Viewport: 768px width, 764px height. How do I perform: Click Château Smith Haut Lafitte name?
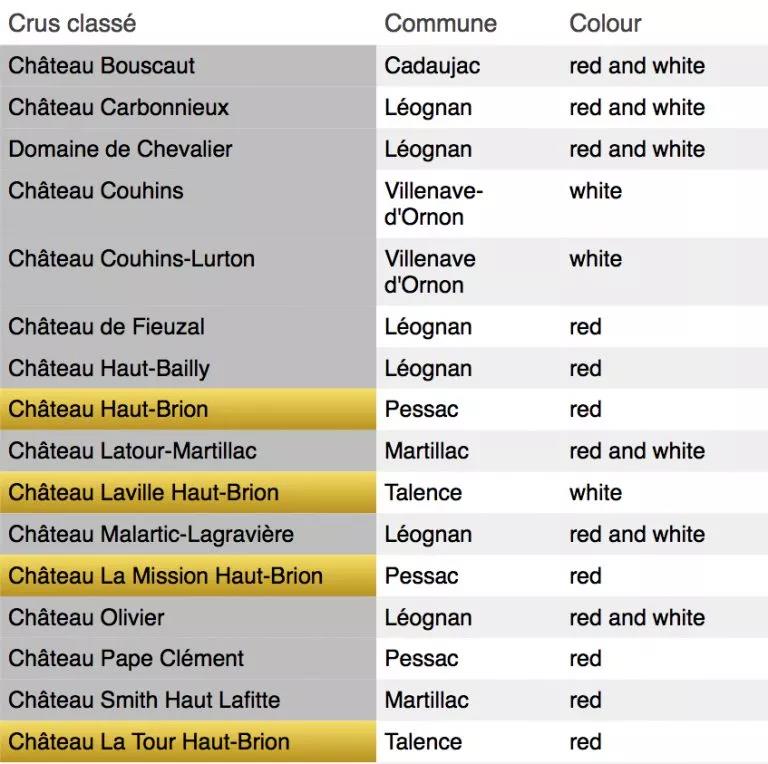(x=144, y=700)
